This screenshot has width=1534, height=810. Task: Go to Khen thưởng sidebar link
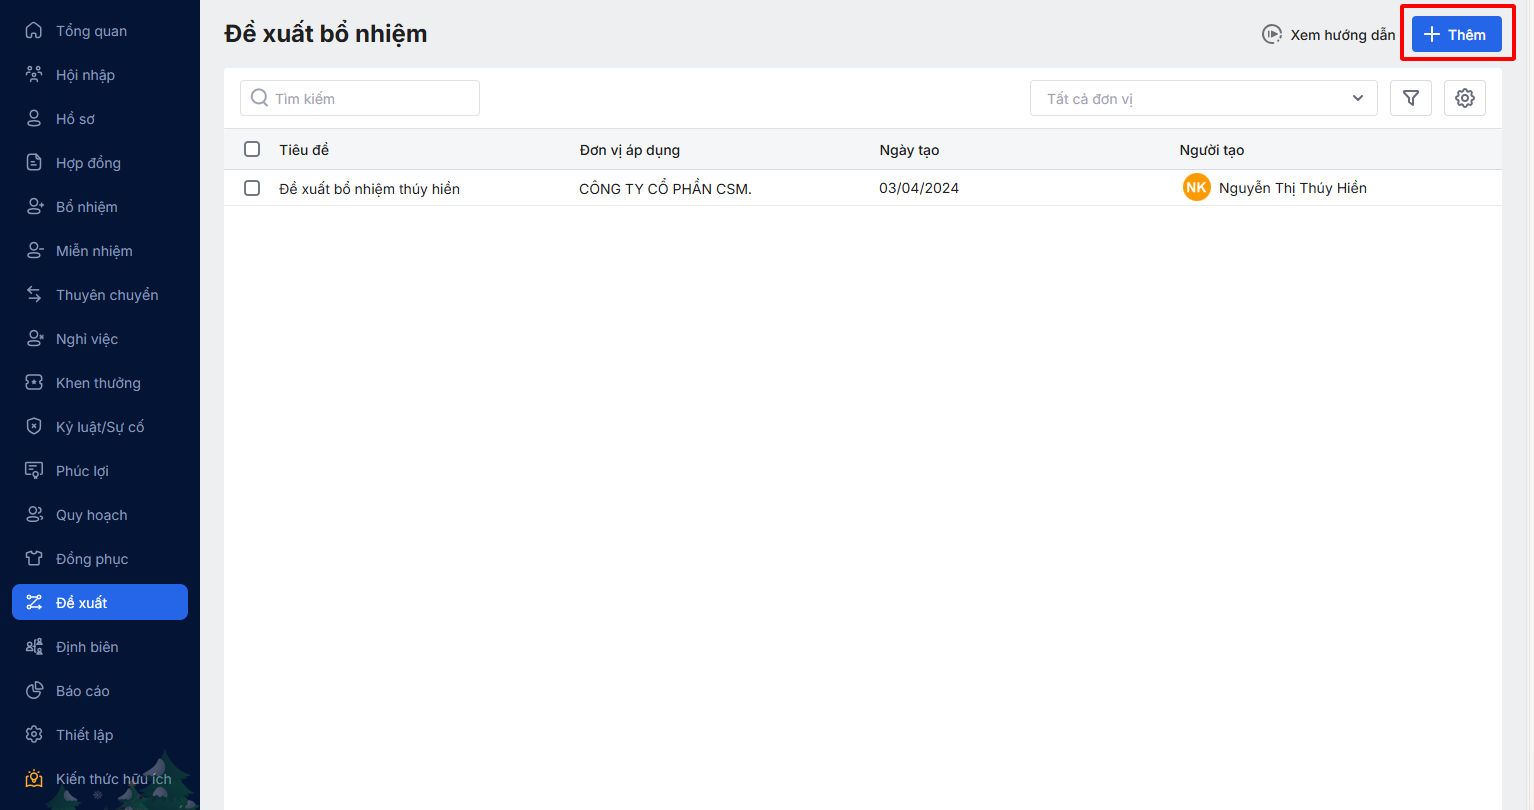[x=100, y=383]
